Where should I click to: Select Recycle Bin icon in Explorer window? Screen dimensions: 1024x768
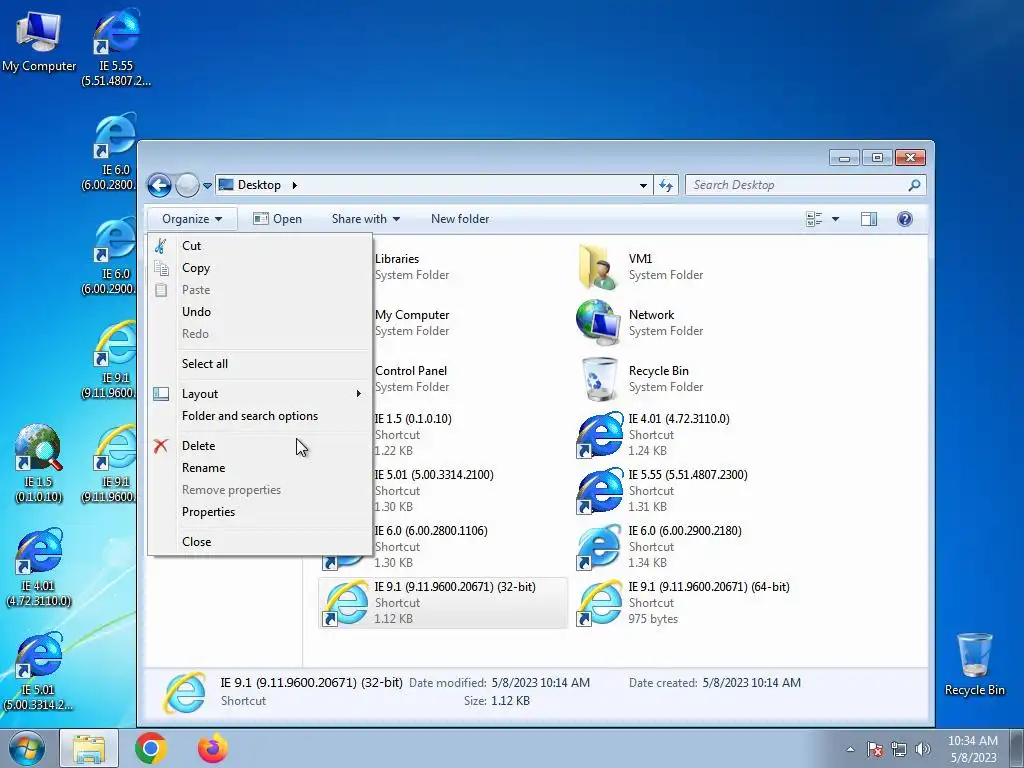click(598, 379)
